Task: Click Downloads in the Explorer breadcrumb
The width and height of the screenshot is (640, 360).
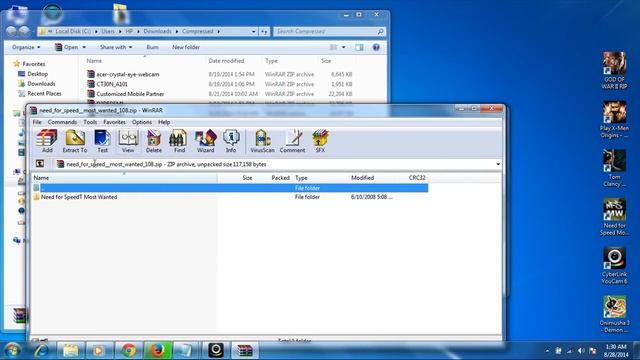Action: [x=157, y=31]
